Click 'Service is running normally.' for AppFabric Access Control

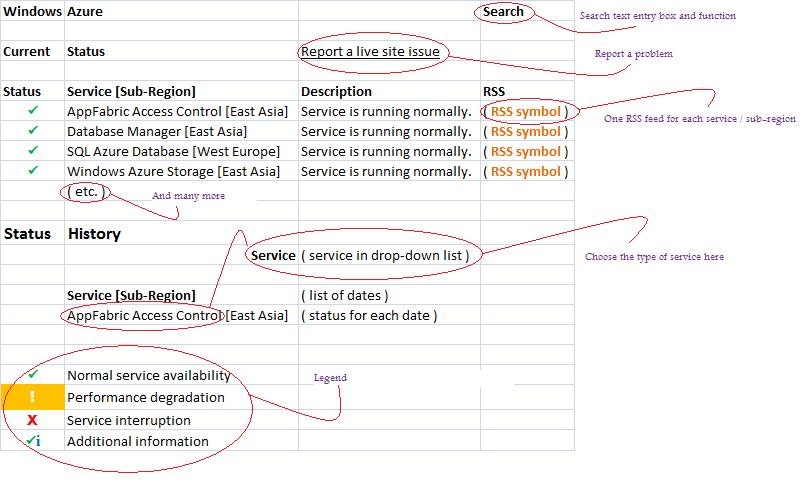pos(386,112)
